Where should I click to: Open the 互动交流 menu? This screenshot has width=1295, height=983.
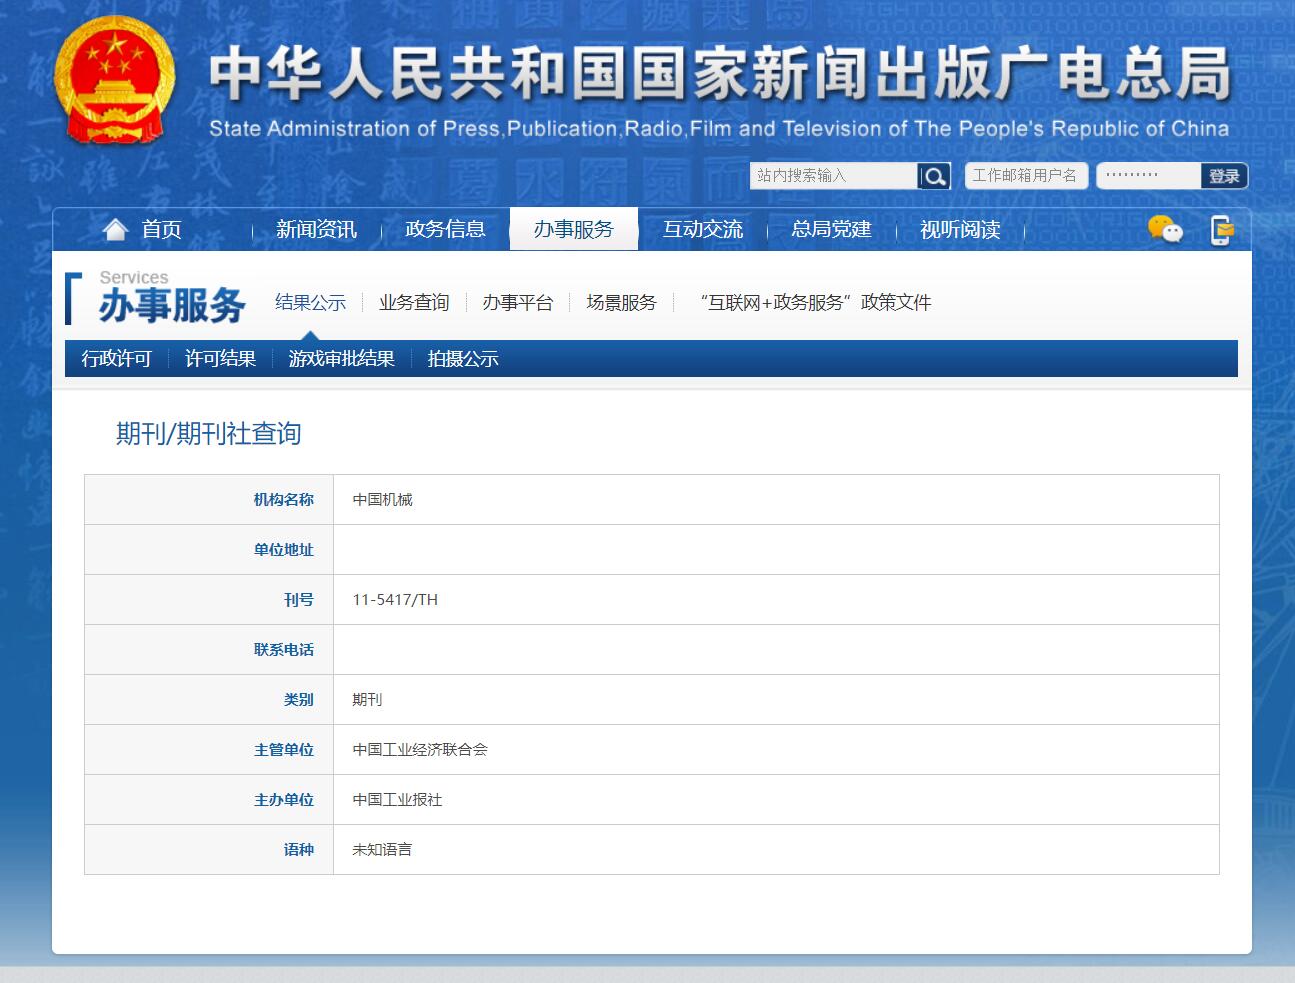coord(703,229)
